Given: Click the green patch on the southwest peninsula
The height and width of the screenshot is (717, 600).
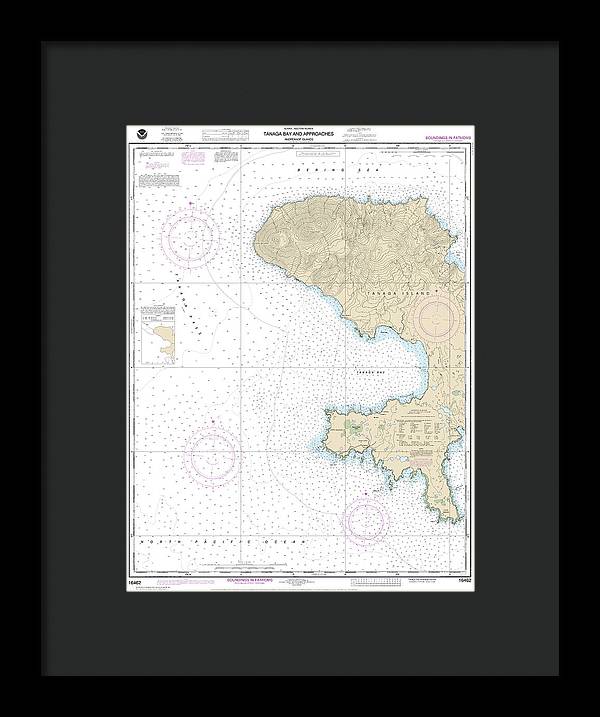Looking at the screenshot, I should click(x=356, y=428).
